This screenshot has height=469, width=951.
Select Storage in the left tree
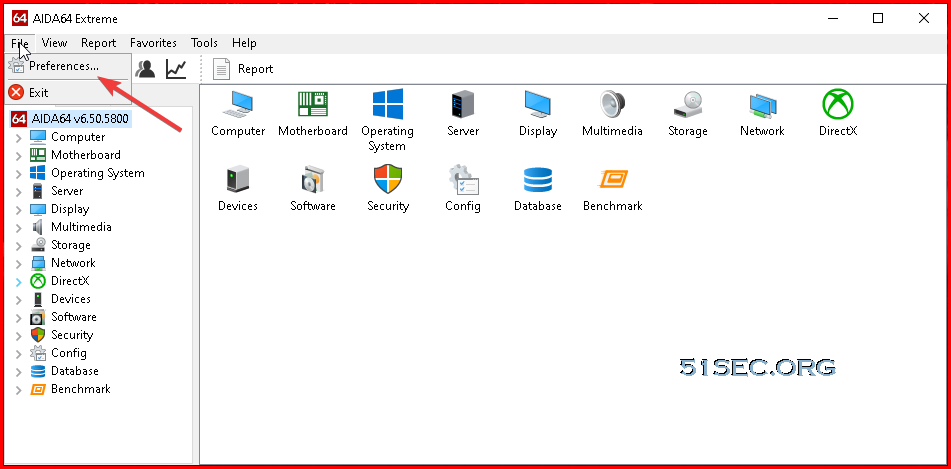[70, 245]
